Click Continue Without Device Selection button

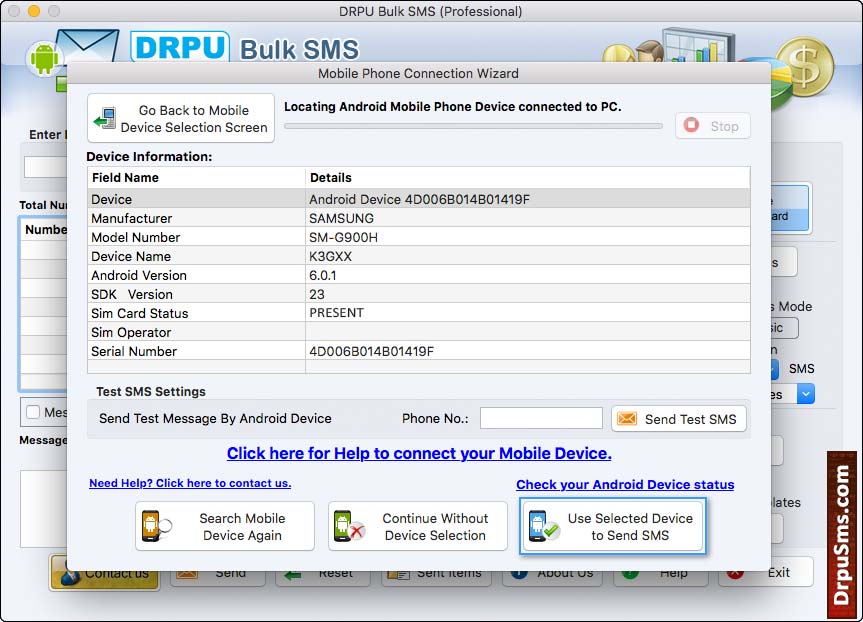(x=418, y=526)
